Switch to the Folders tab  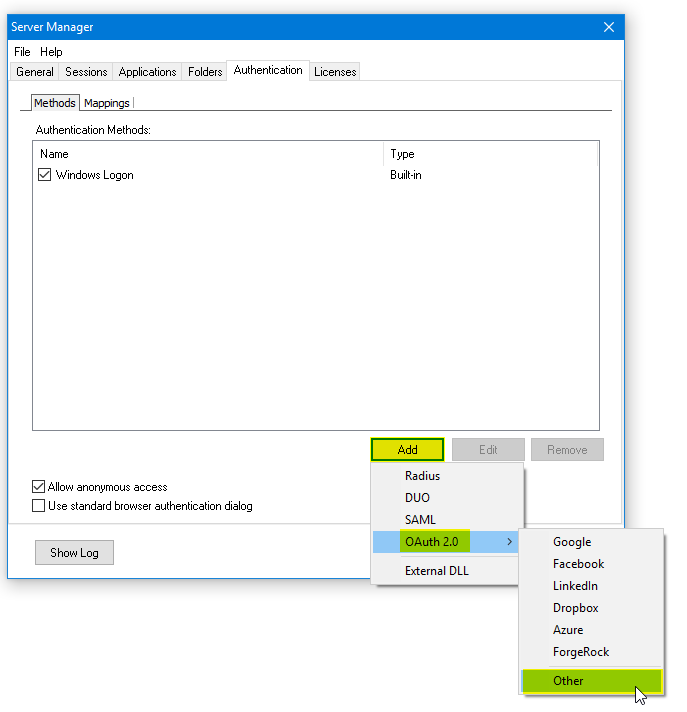click(205, 72)
